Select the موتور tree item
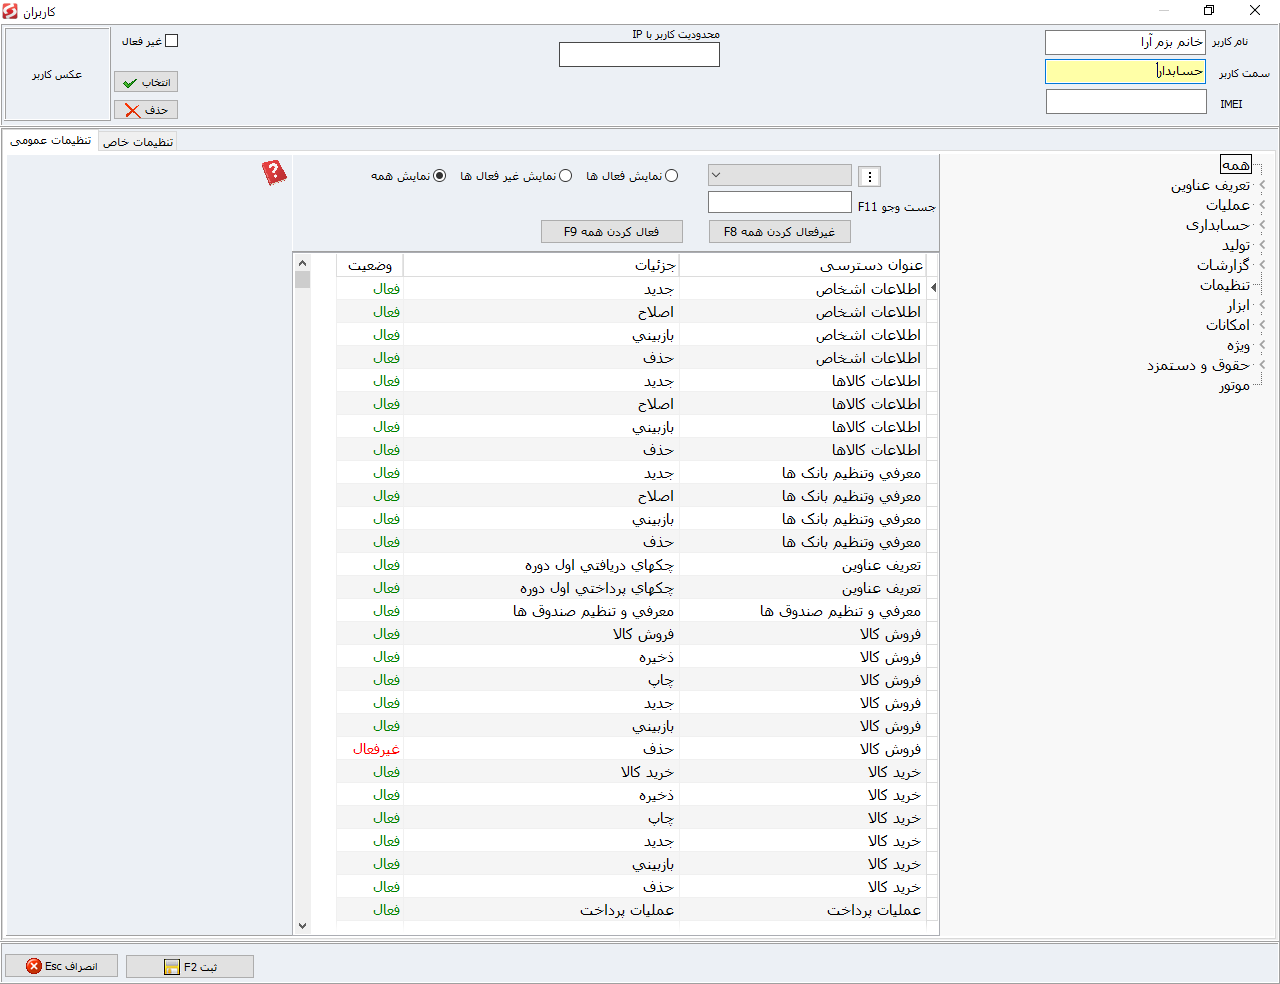The width and height of the screenshot is (1280, 984). click(x=1234, y=385)
